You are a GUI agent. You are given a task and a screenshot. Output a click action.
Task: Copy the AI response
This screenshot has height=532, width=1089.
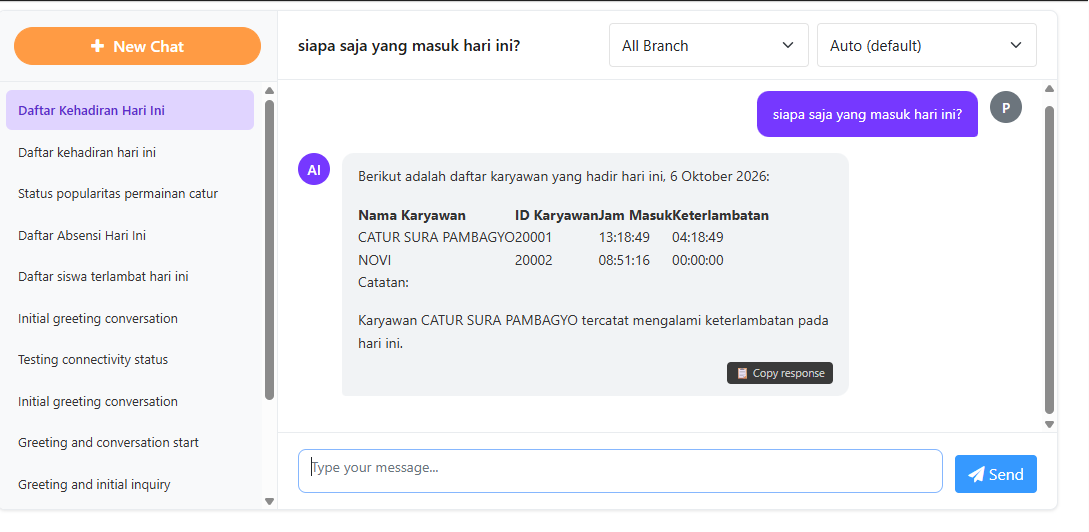pyautogui.click(x=780, y=373)
